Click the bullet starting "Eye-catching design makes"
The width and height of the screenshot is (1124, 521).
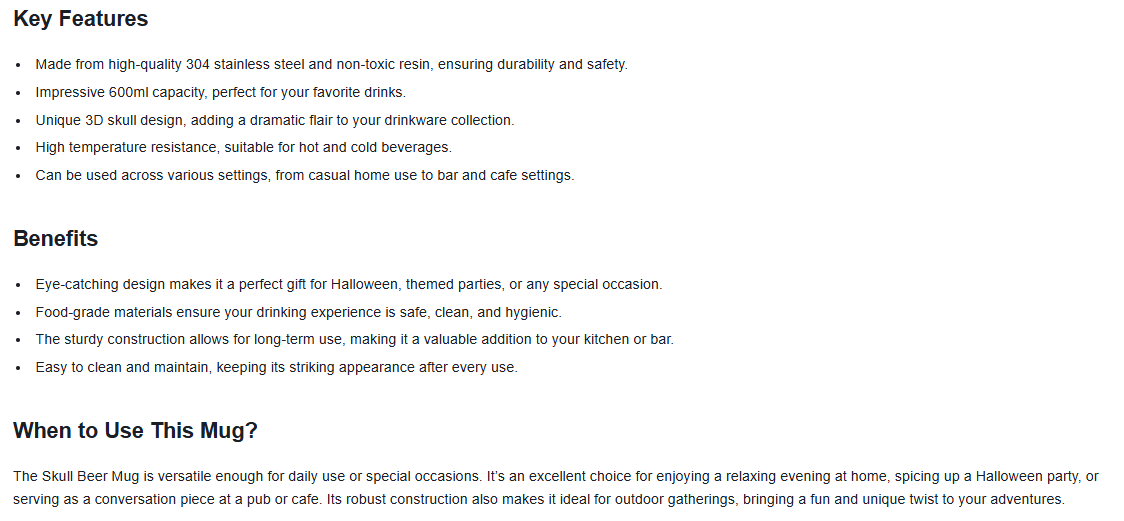click(348, 284)
